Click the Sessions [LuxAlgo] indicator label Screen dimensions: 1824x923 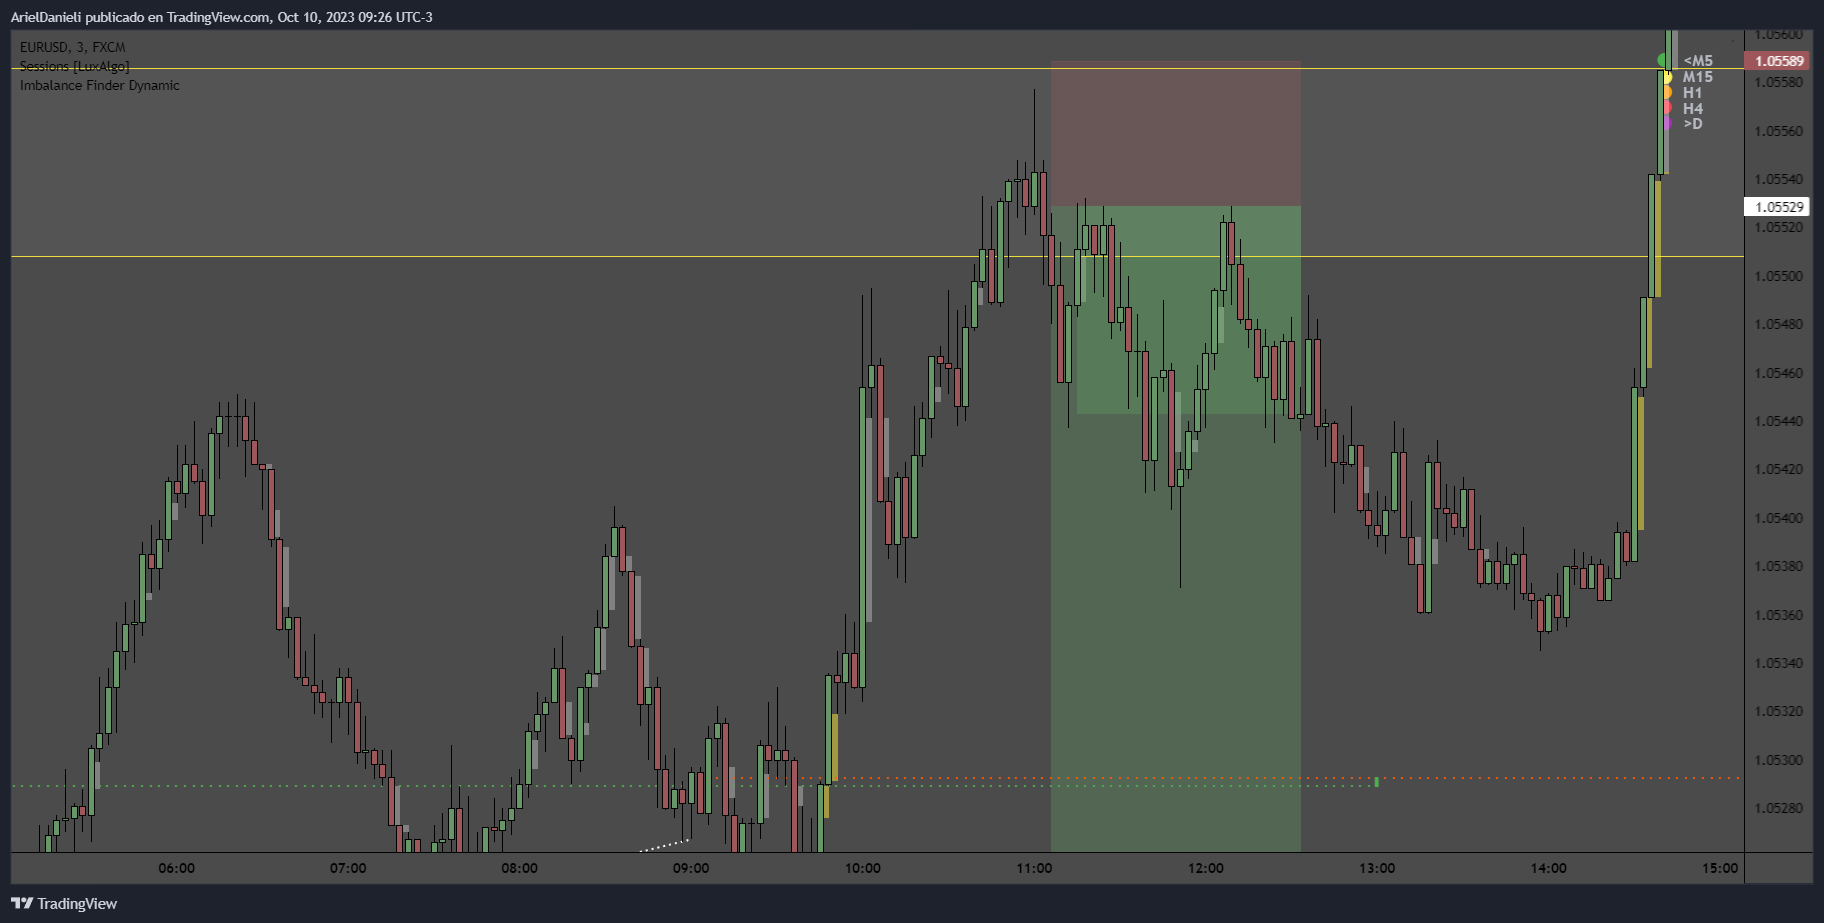[75, 66]
